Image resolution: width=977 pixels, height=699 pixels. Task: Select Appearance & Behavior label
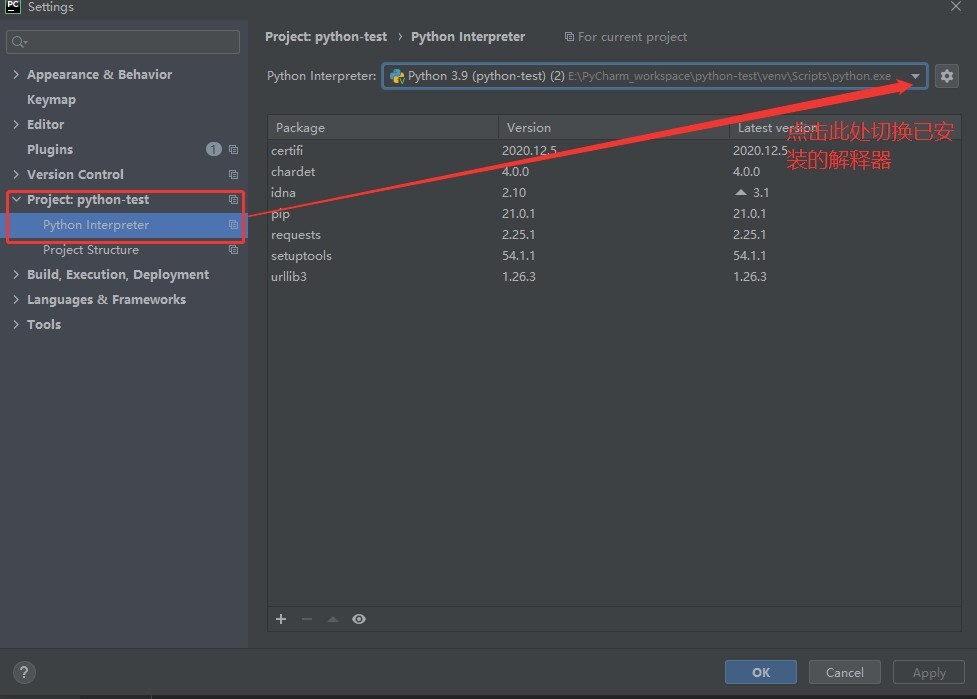pos(99,74)
